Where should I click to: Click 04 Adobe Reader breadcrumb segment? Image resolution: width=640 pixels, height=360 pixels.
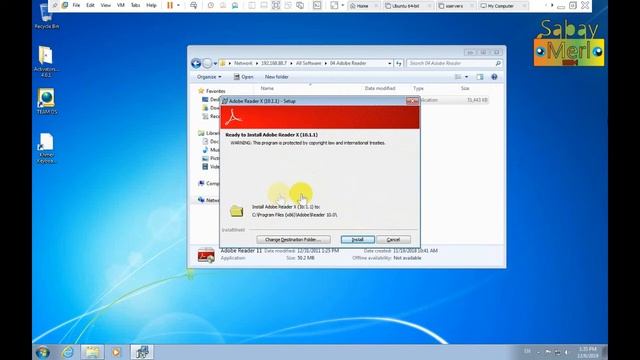(348, 63)
